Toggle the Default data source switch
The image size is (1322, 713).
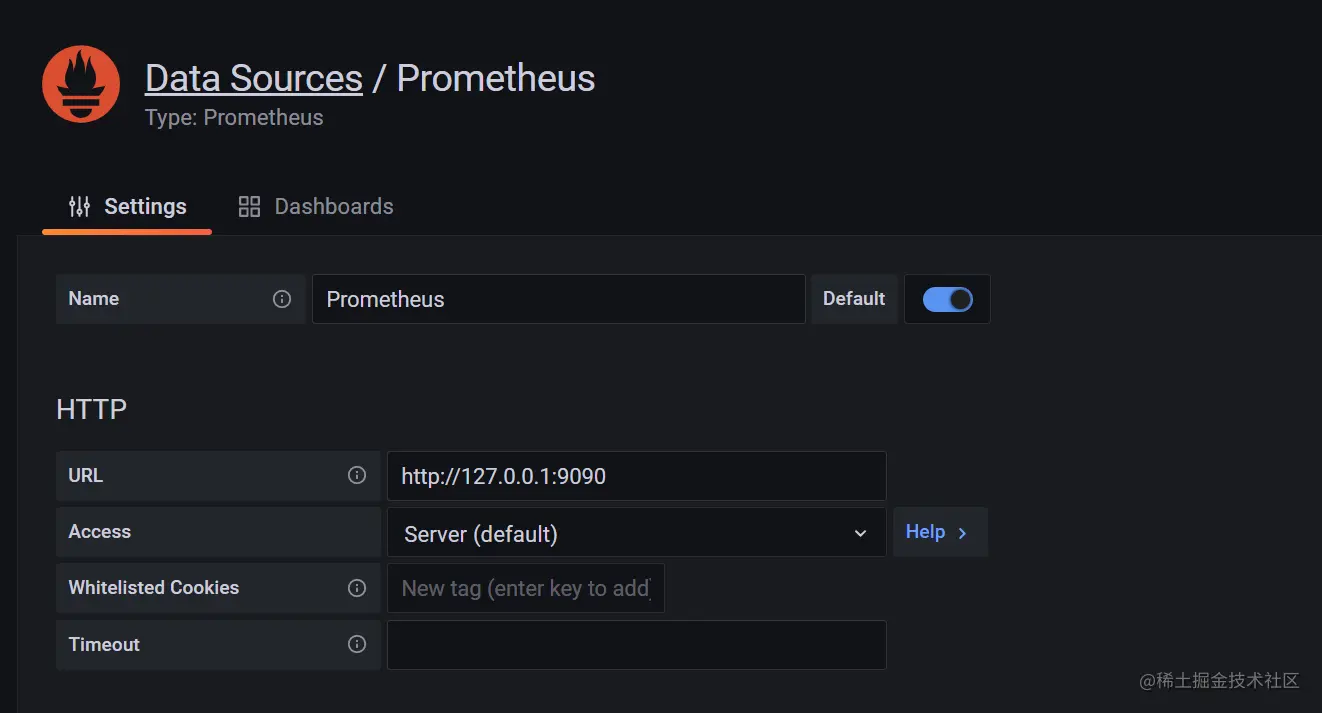[947, 299]
